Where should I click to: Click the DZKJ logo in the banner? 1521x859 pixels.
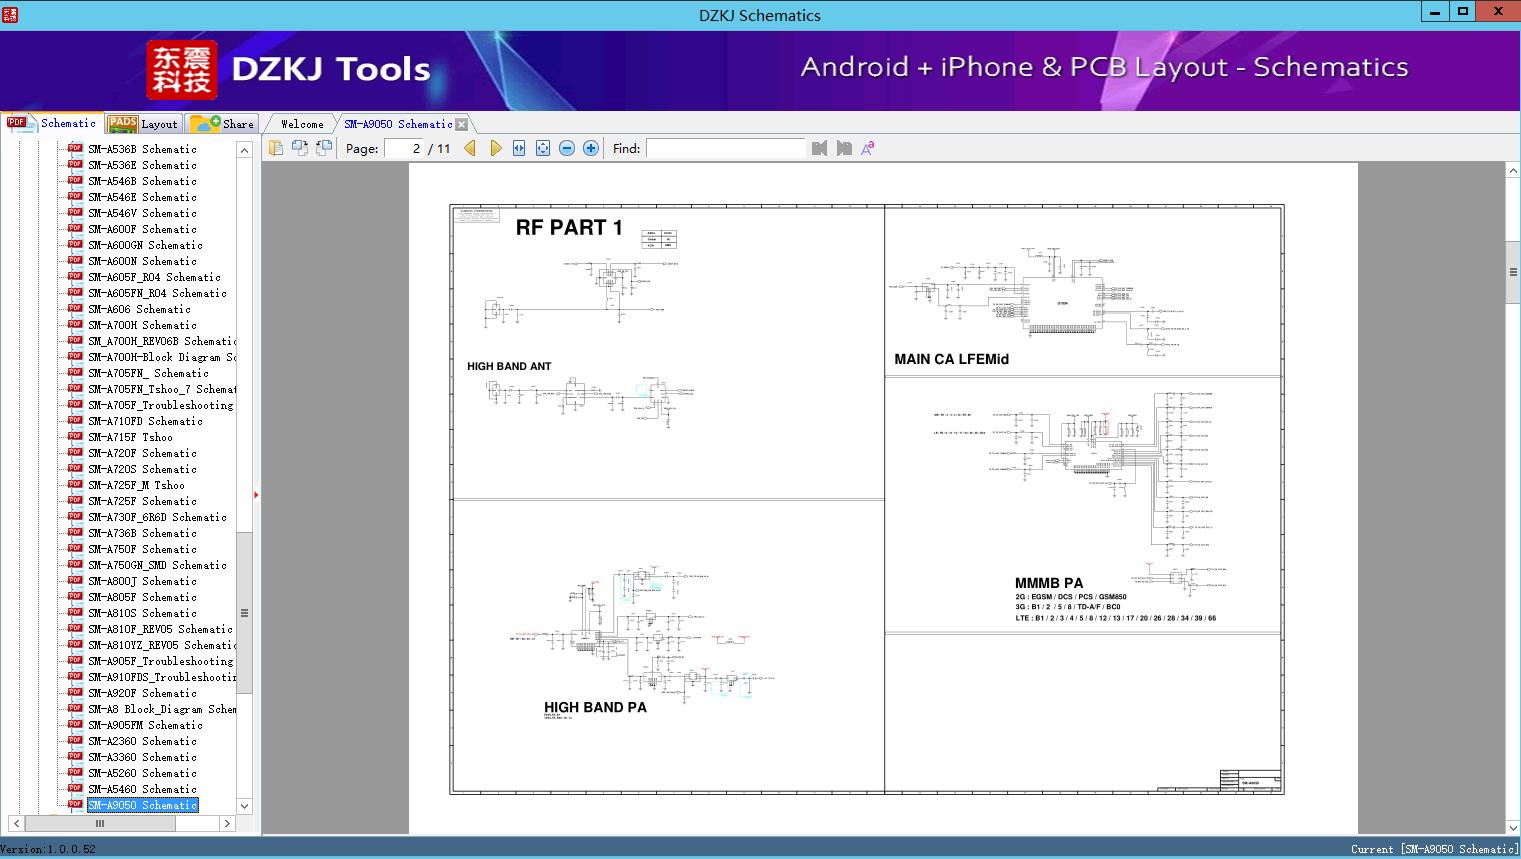(x=182, y=70)
